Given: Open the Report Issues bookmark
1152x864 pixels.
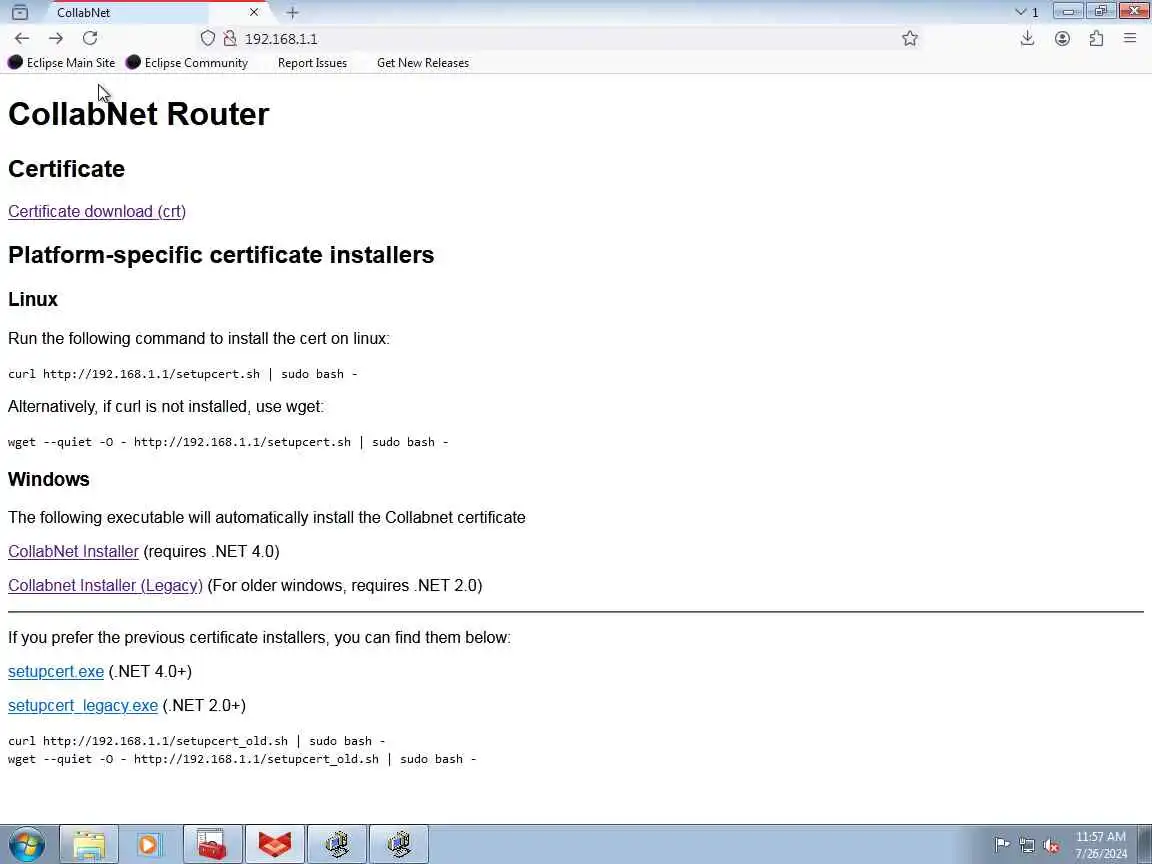Looking at the screenshot, I should 312,62.
